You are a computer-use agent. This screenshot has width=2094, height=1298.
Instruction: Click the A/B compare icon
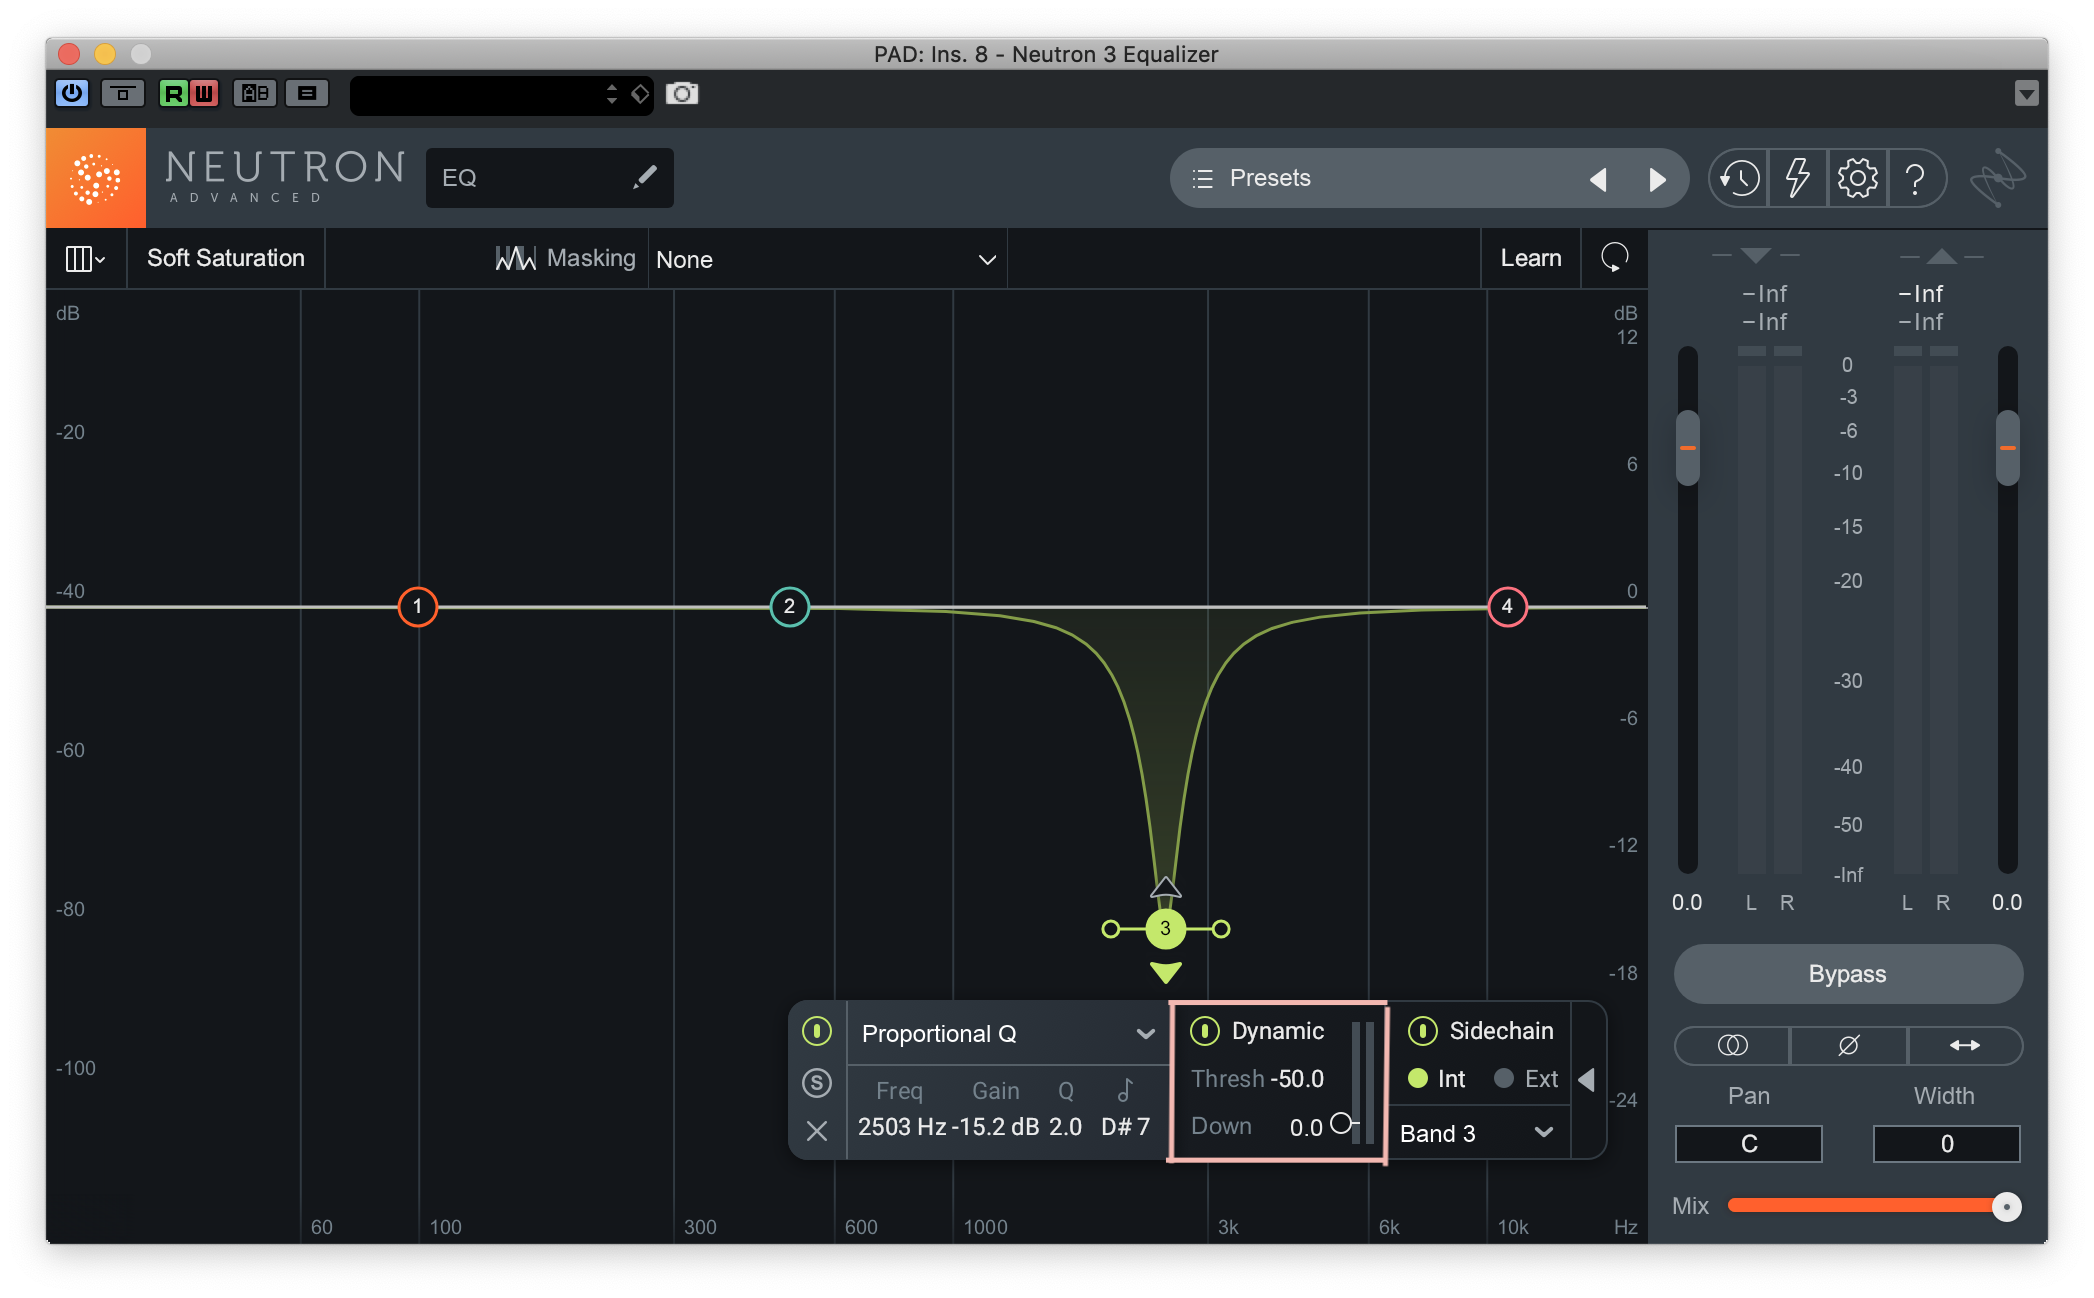pos(255,94)
